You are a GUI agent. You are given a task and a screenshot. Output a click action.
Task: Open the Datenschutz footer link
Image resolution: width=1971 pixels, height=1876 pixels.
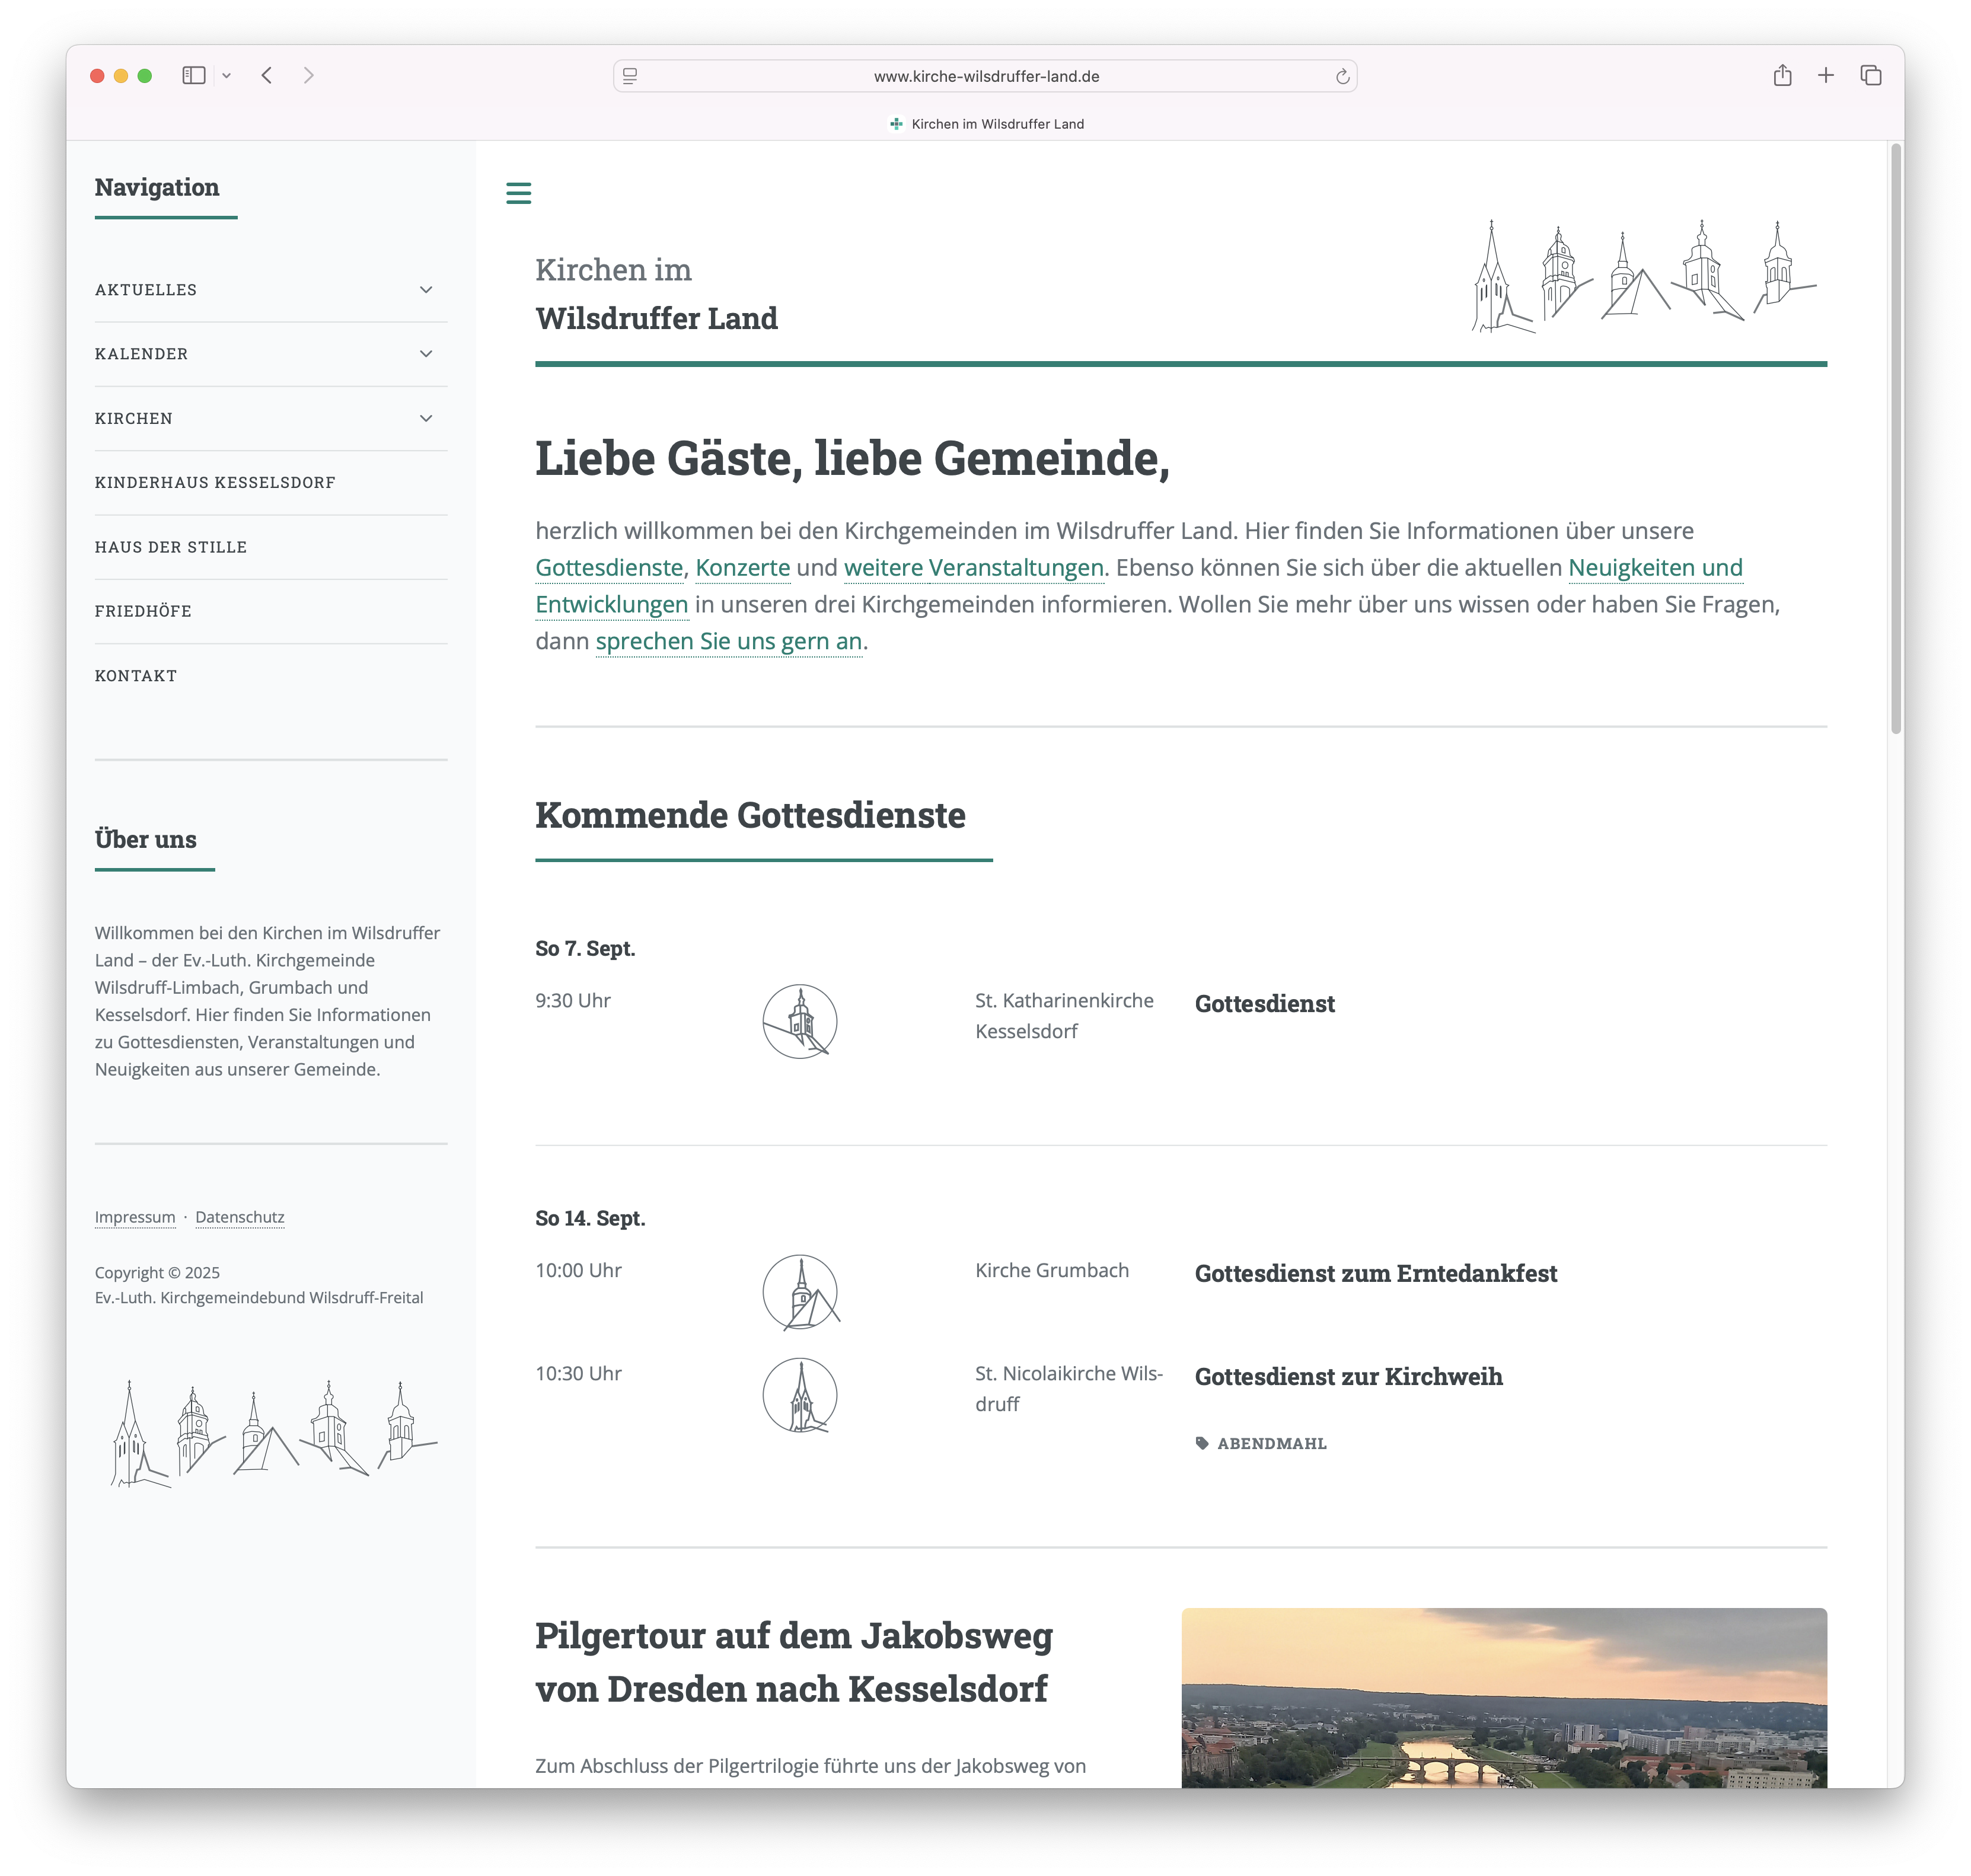coord(240,1217)
